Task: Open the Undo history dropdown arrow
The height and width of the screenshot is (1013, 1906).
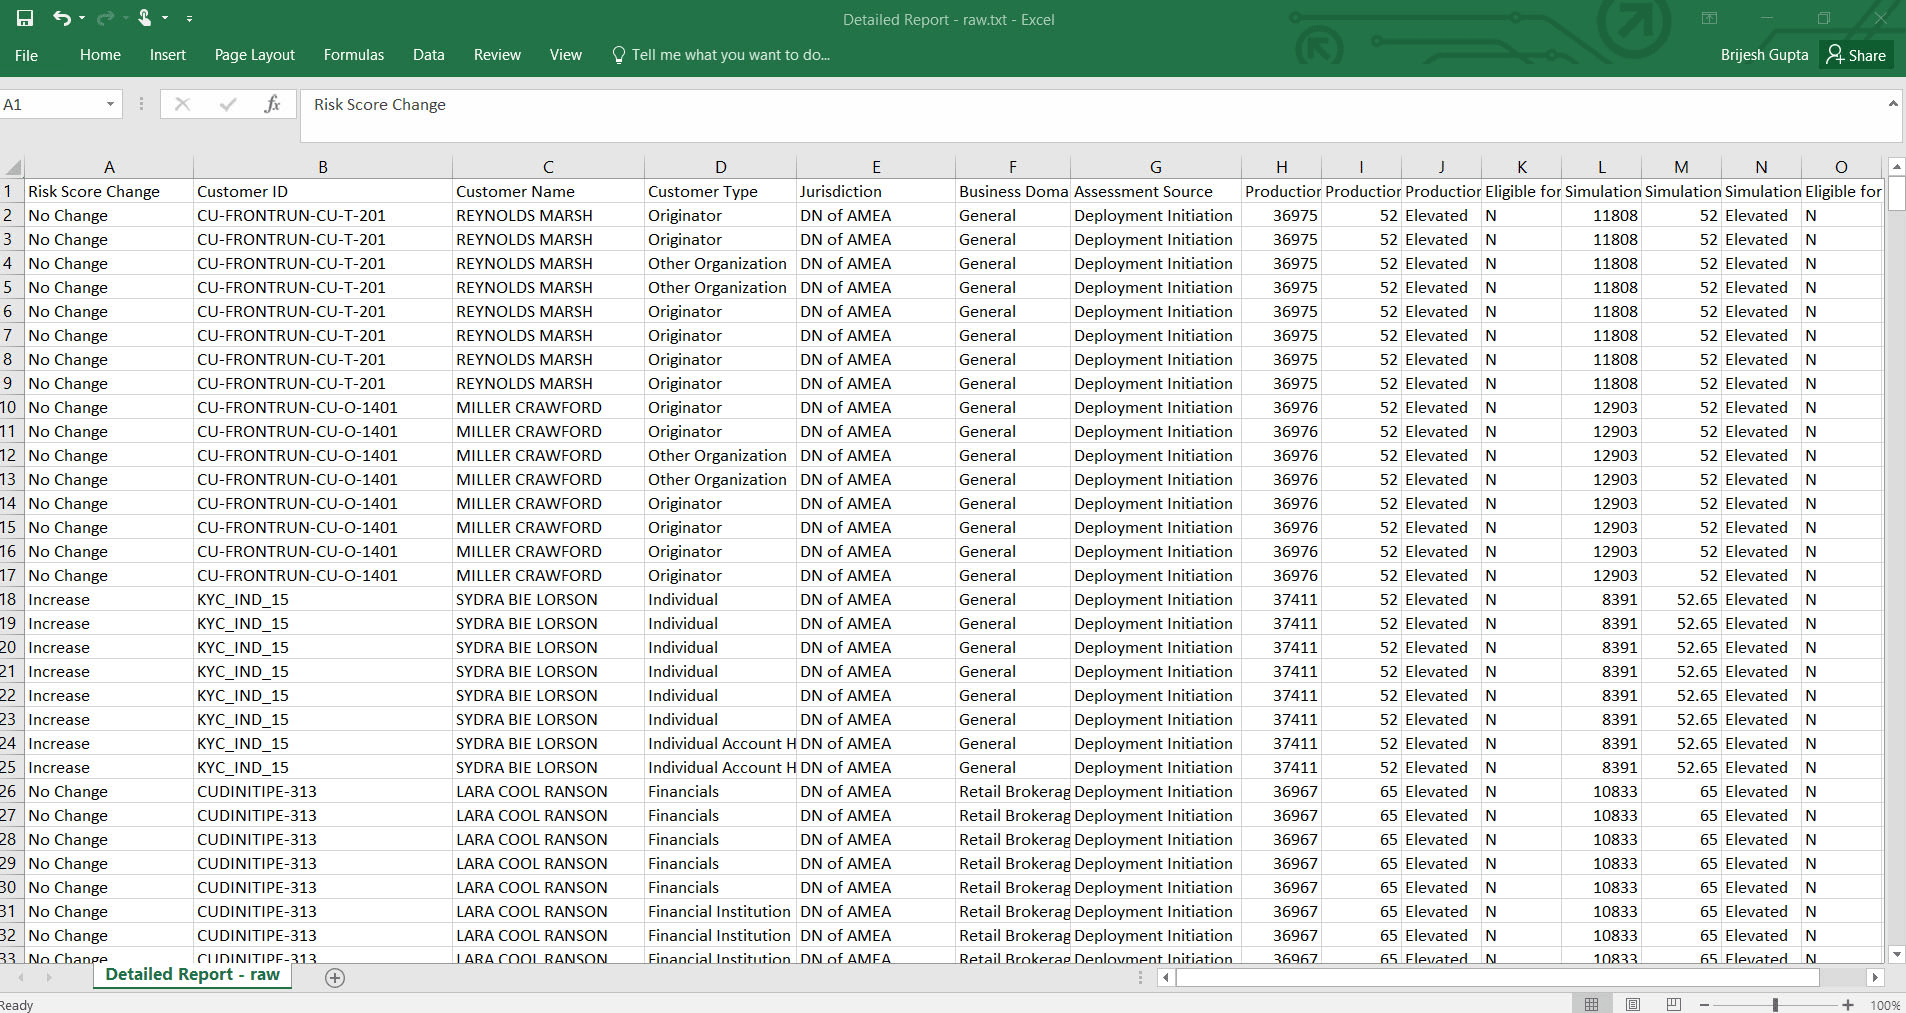Action: pos(82,18)
